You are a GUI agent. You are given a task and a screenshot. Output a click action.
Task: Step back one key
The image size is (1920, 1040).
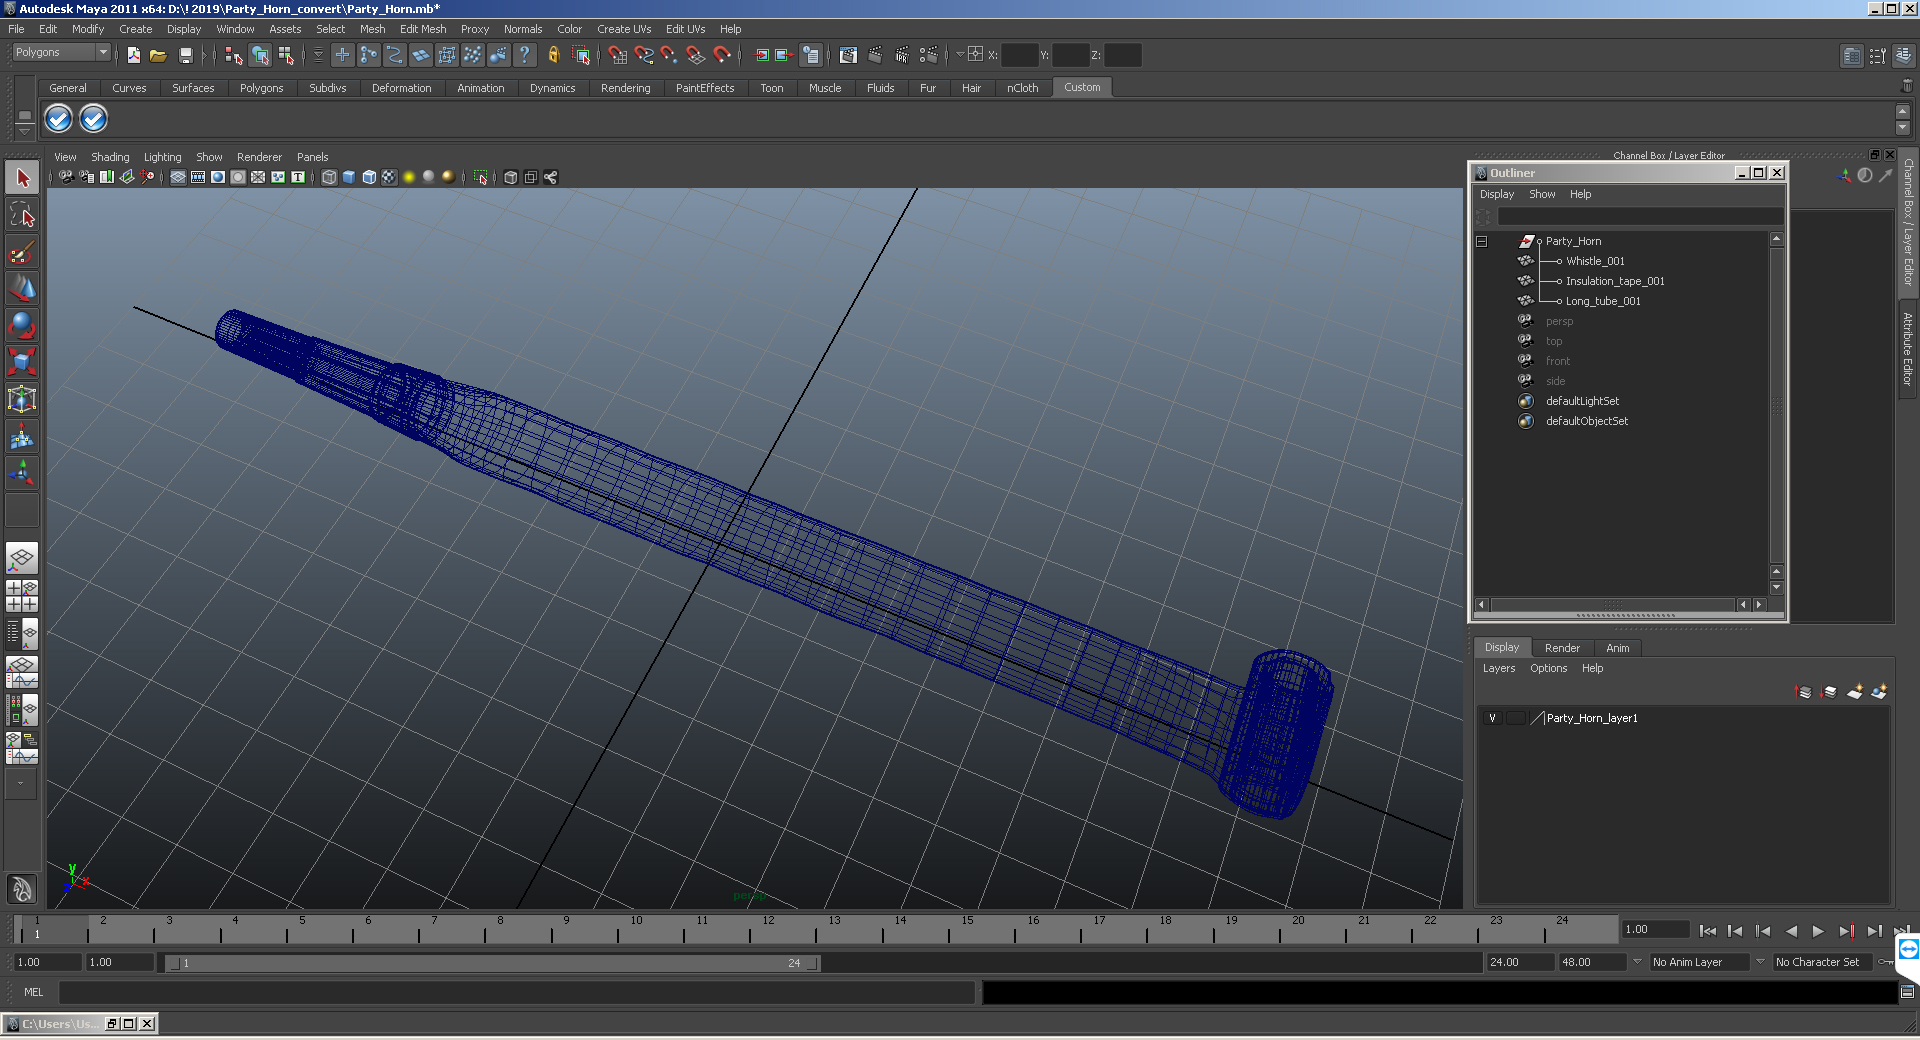coord(1763,931)
